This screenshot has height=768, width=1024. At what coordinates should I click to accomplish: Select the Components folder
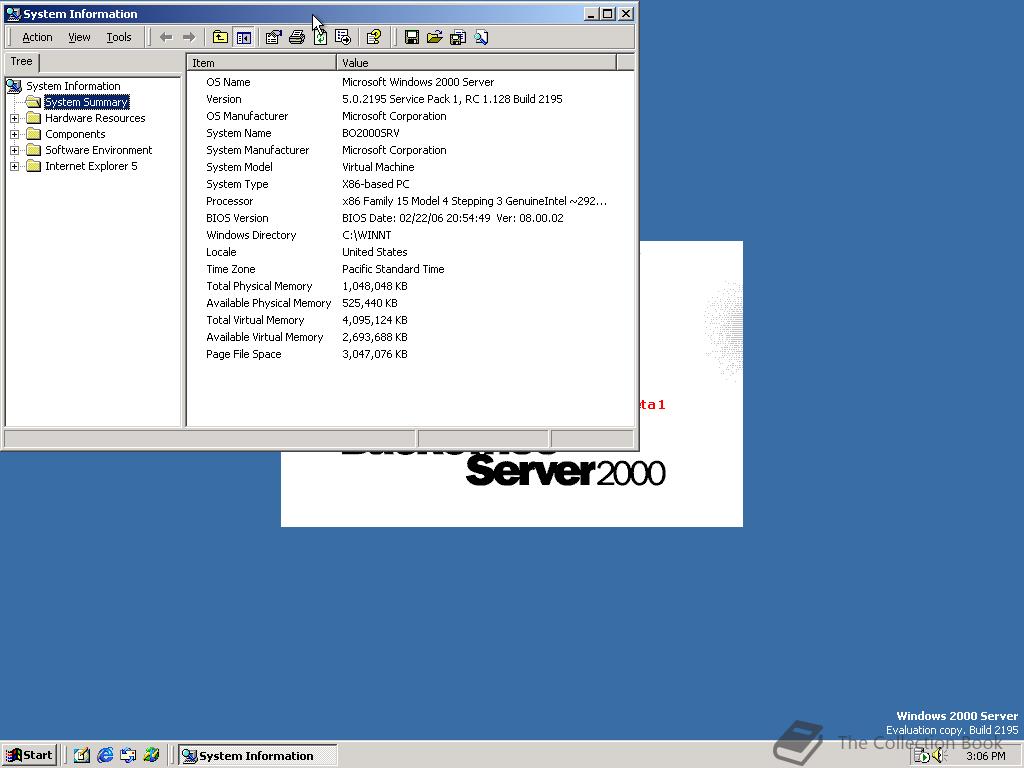point(75,134)
